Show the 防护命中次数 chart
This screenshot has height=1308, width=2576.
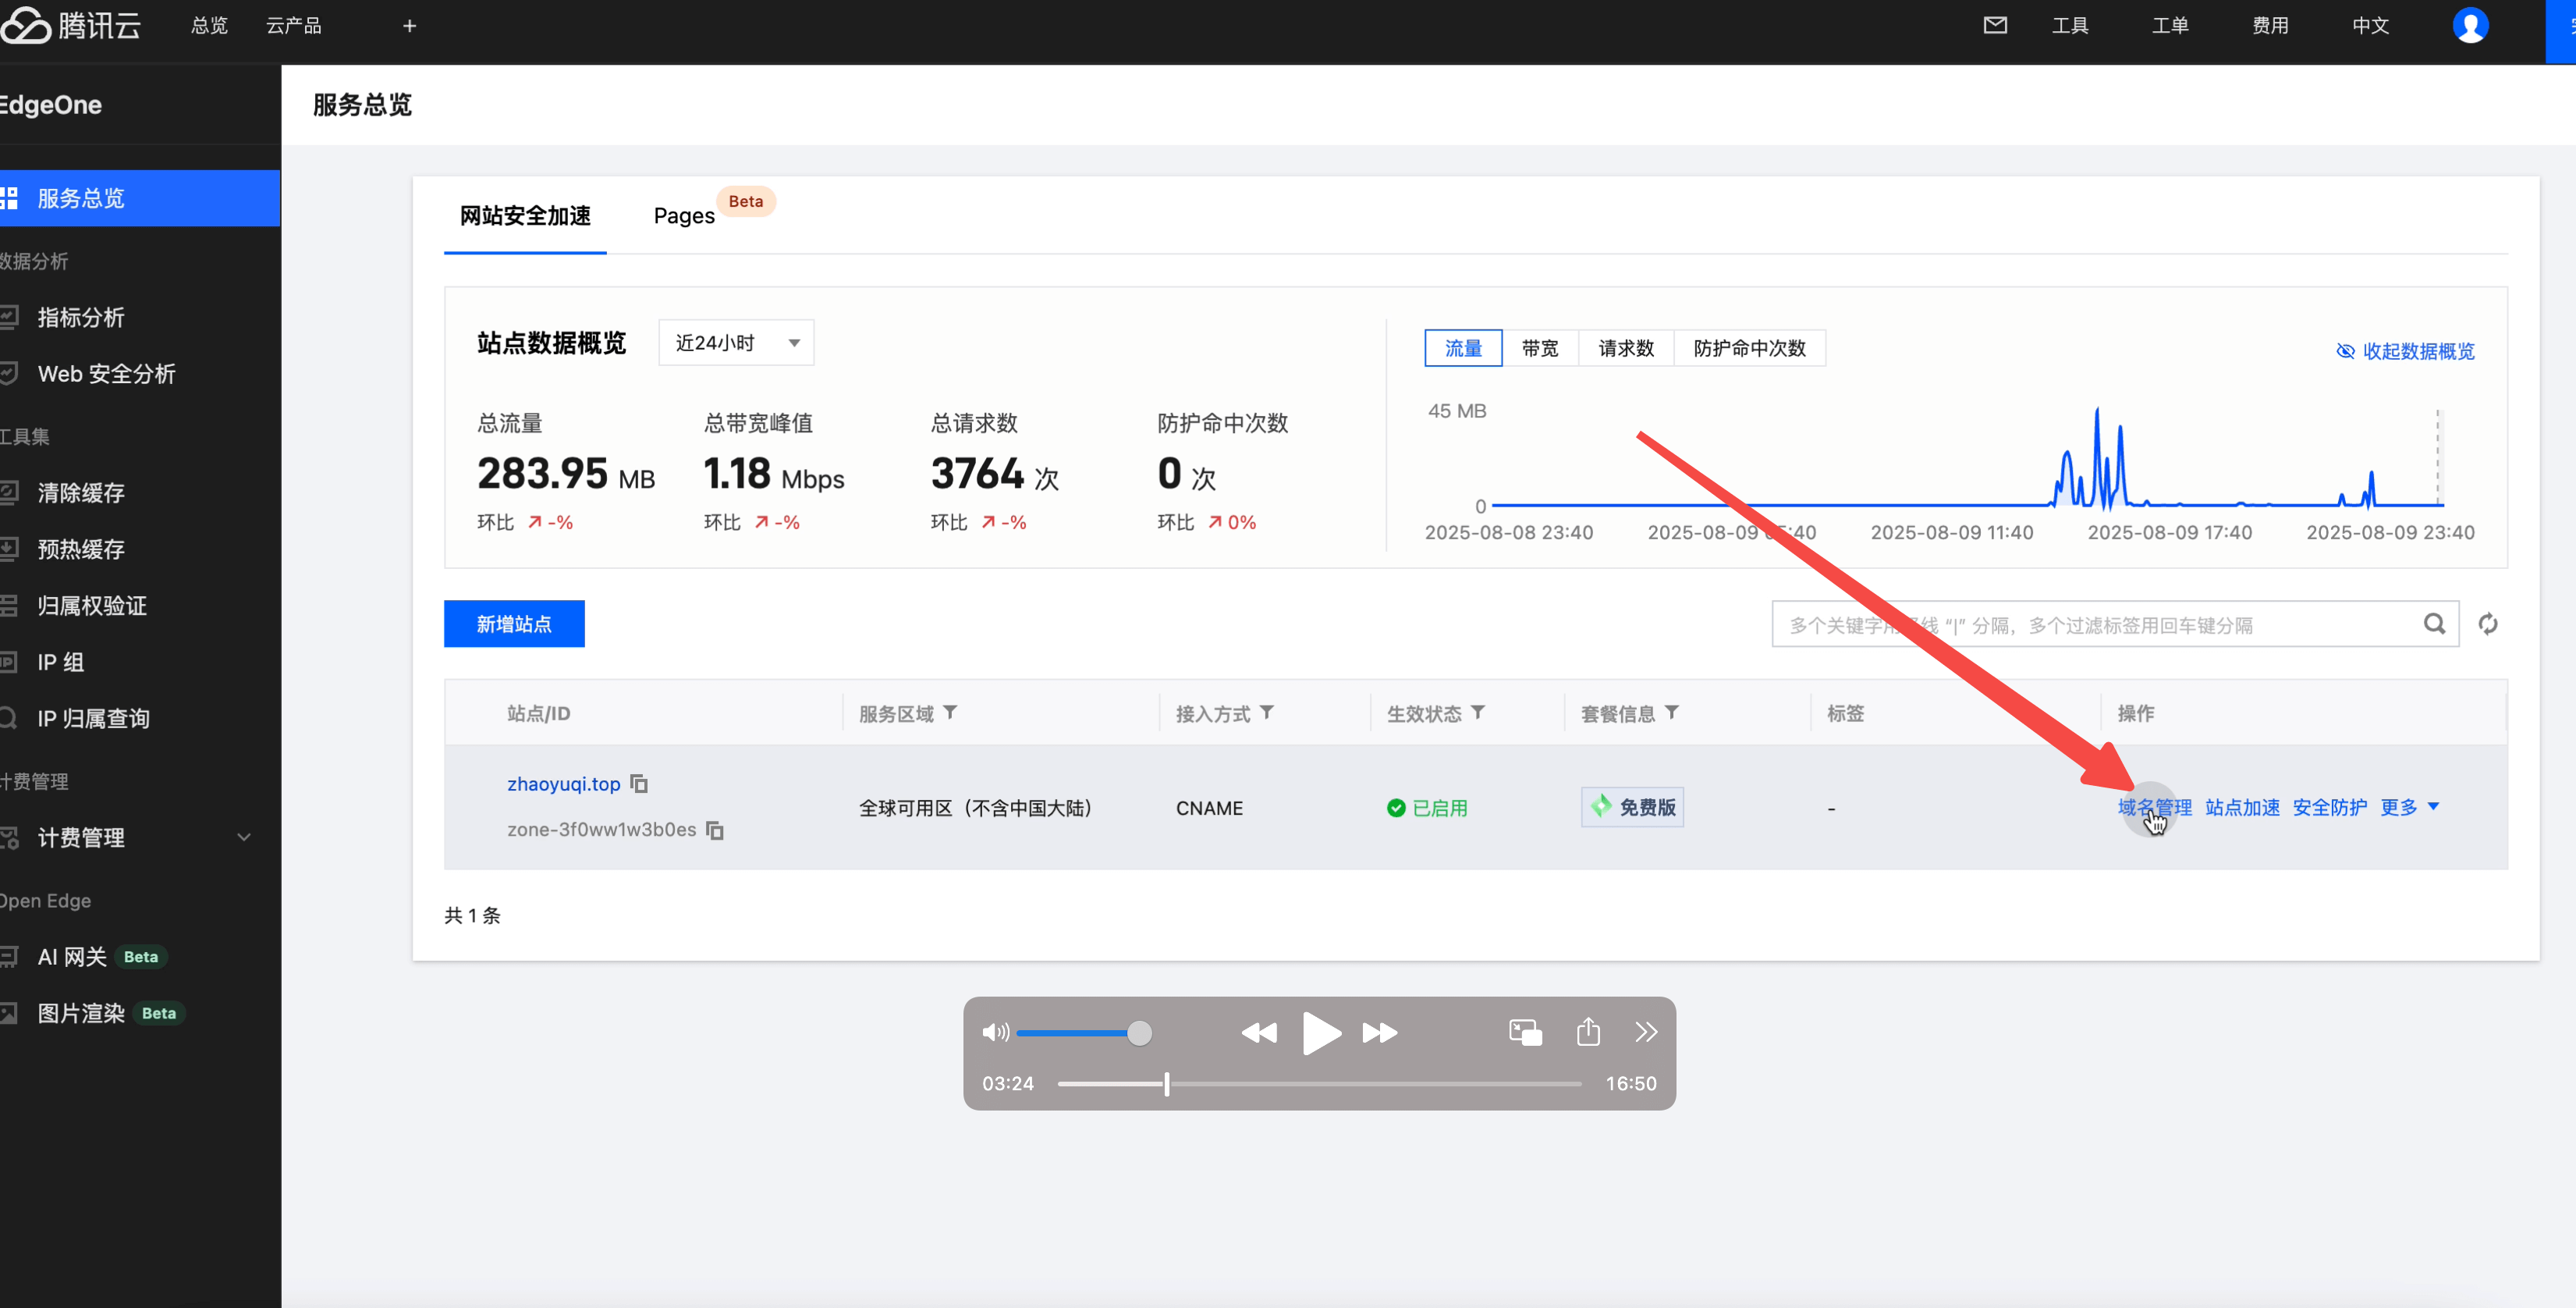[x=1750, y=348]
